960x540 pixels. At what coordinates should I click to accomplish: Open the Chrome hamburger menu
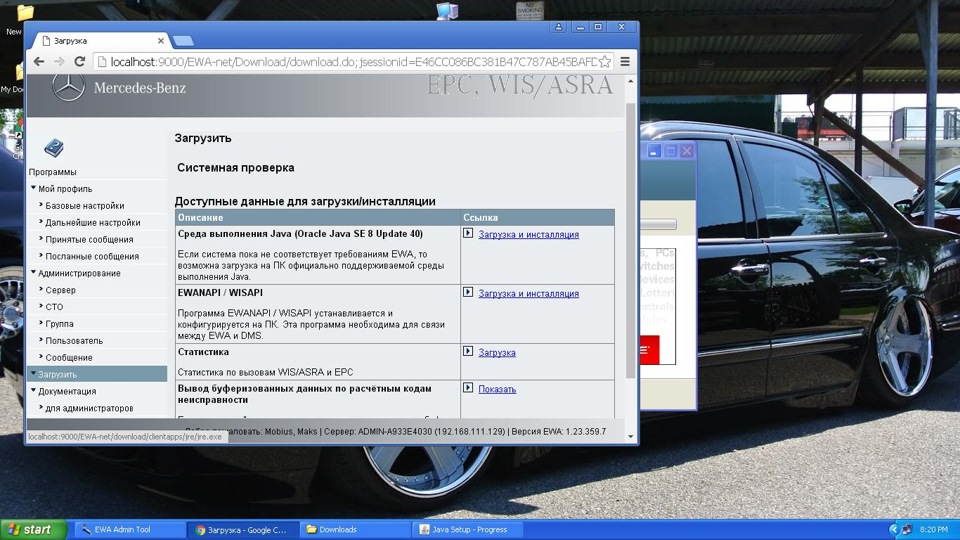pyautogui.click(x=625, y=62)
